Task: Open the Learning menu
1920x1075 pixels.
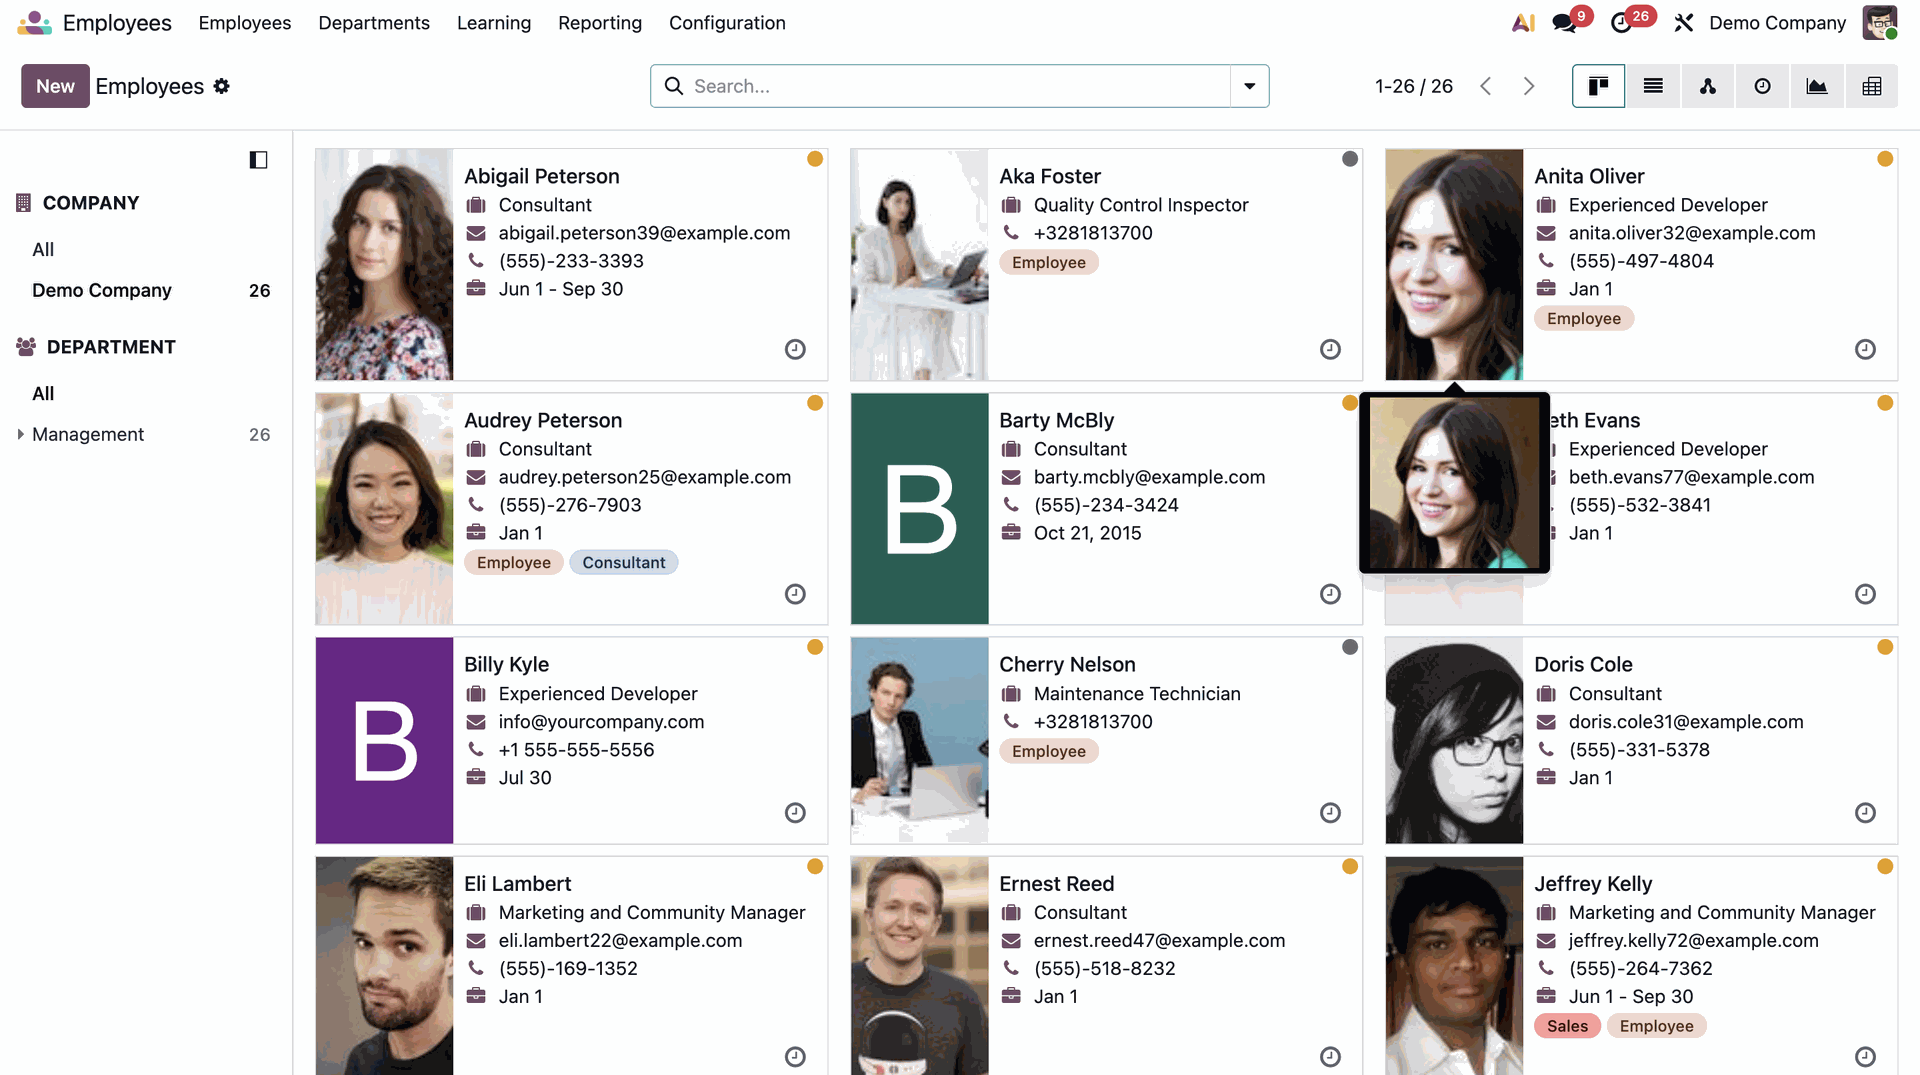Action: (x=494, y=23)
